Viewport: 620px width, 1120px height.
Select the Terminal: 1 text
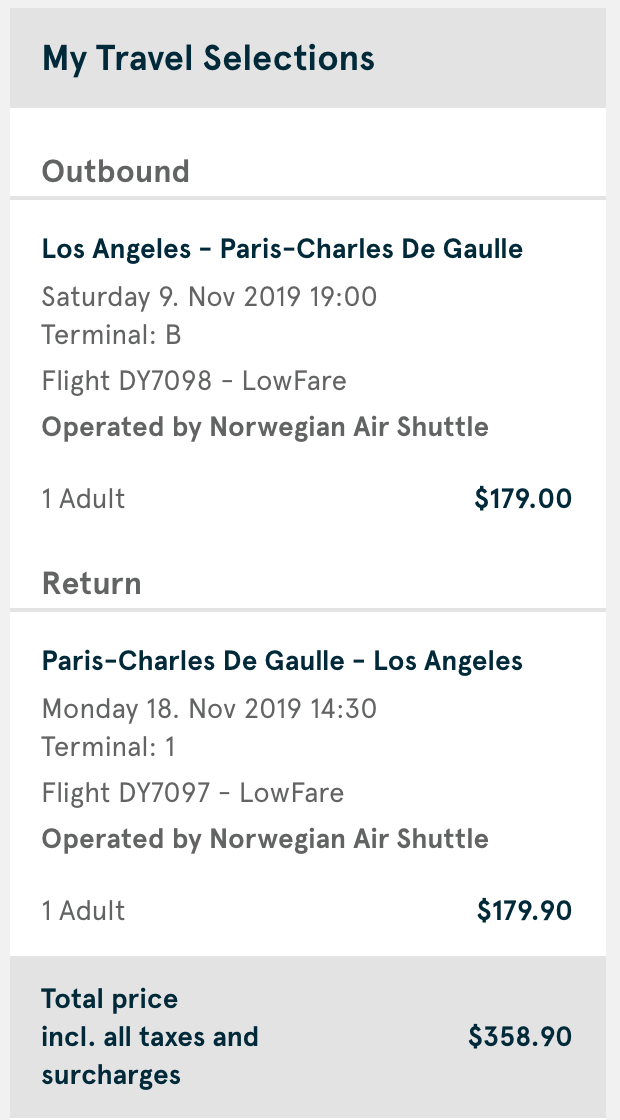coord(108,746)
